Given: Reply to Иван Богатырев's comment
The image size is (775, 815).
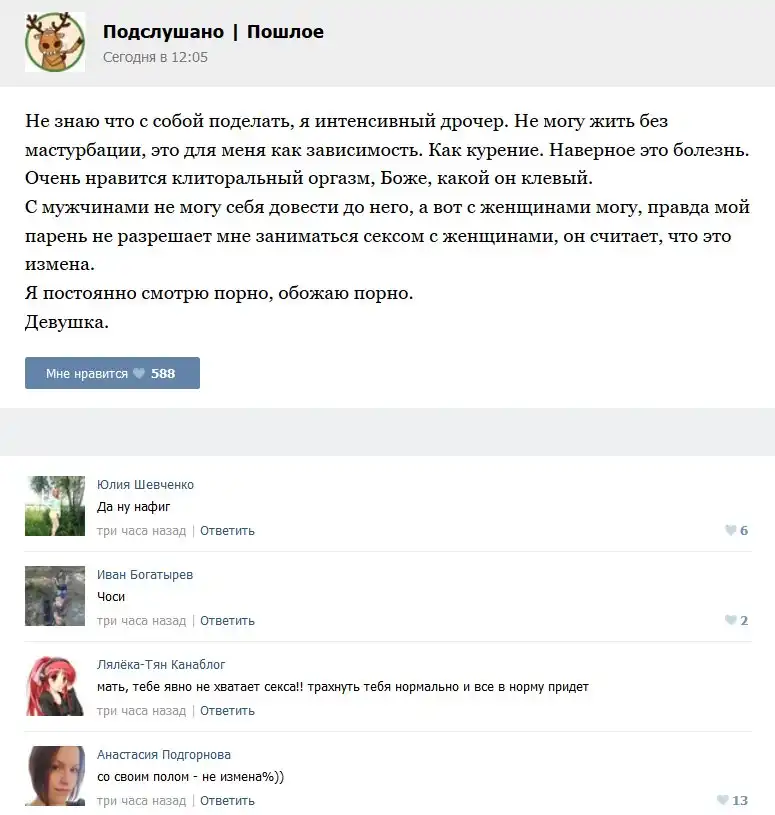Looking at the screenshot, I should [227, 621].
